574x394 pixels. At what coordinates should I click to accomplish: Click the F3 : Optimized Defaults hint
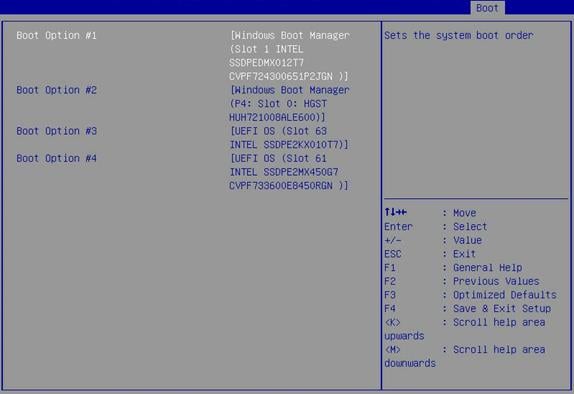point(470,295)
